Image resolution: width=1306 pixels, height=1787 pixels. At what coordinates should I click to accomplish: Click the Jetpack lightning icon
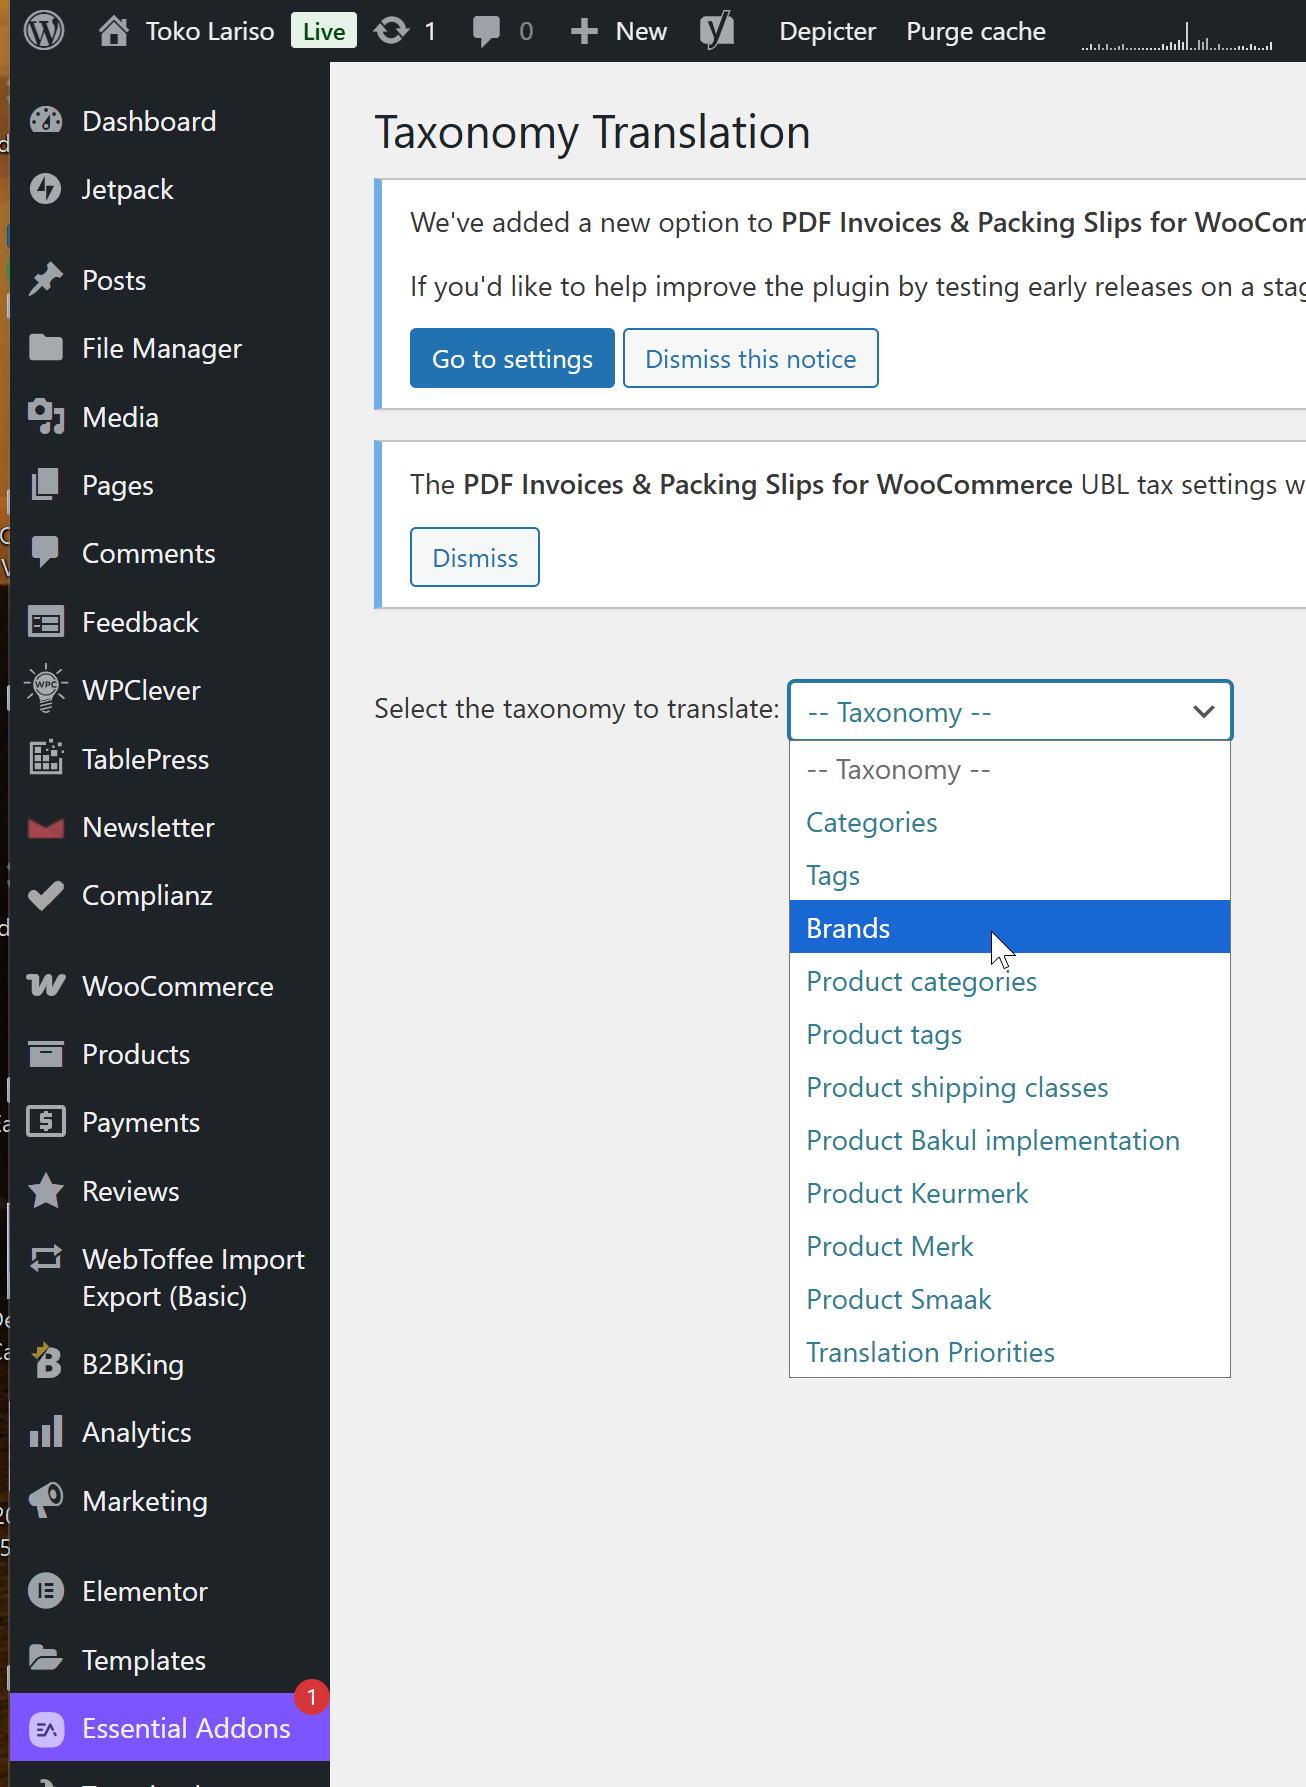pos(46,189)
